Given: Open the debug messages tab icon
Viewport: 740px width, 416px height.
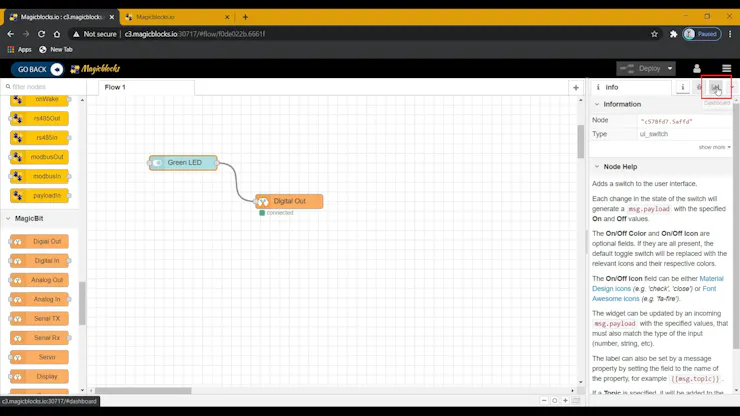Looking at the screenshot, I should 699,87.
